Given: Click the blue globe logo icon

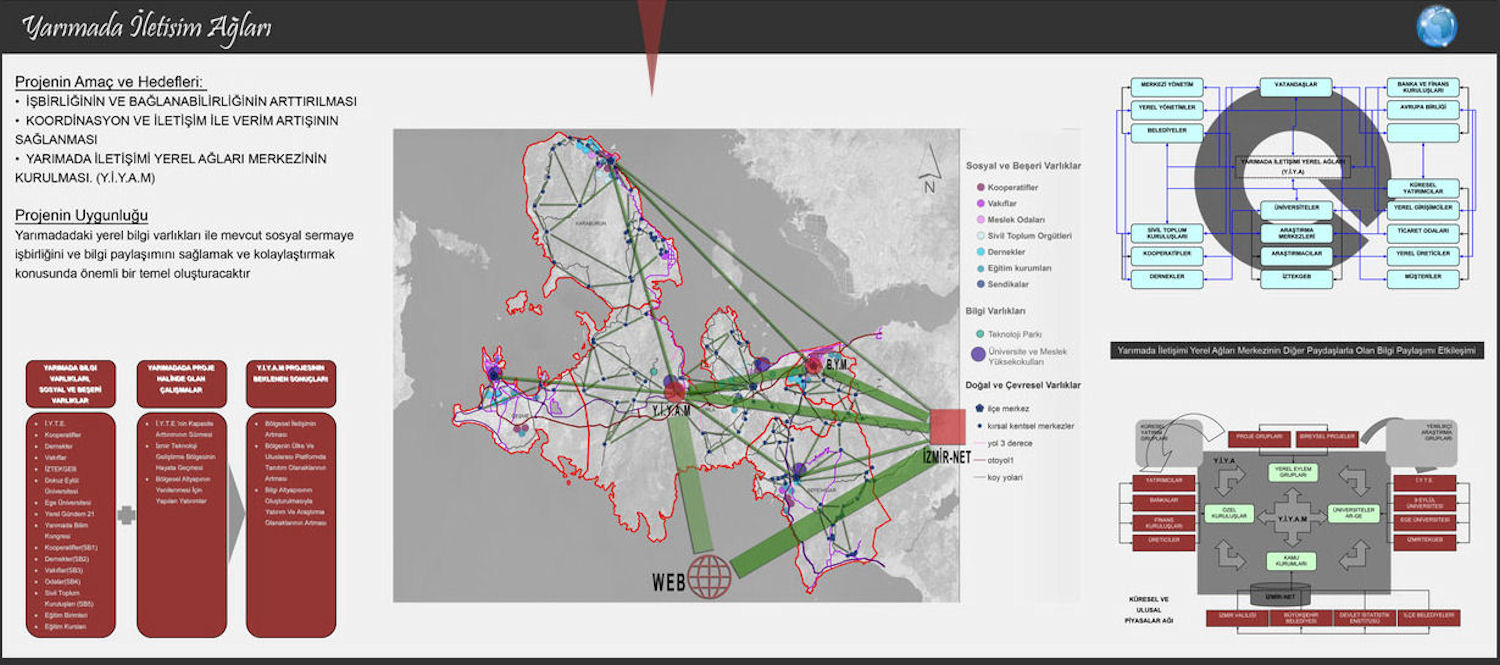Looking at the screenshot, I should coord(1437,26).
